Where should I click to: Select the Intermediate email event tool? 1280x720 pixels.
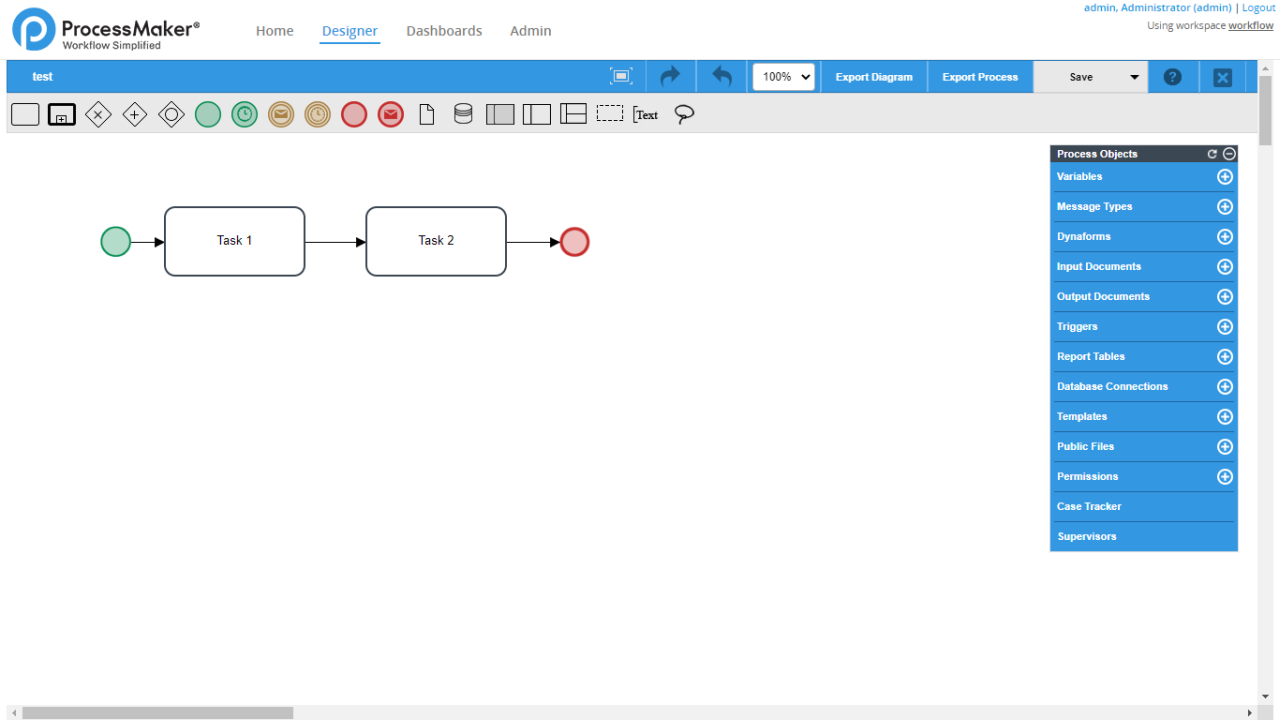click(x=281, y=114)
